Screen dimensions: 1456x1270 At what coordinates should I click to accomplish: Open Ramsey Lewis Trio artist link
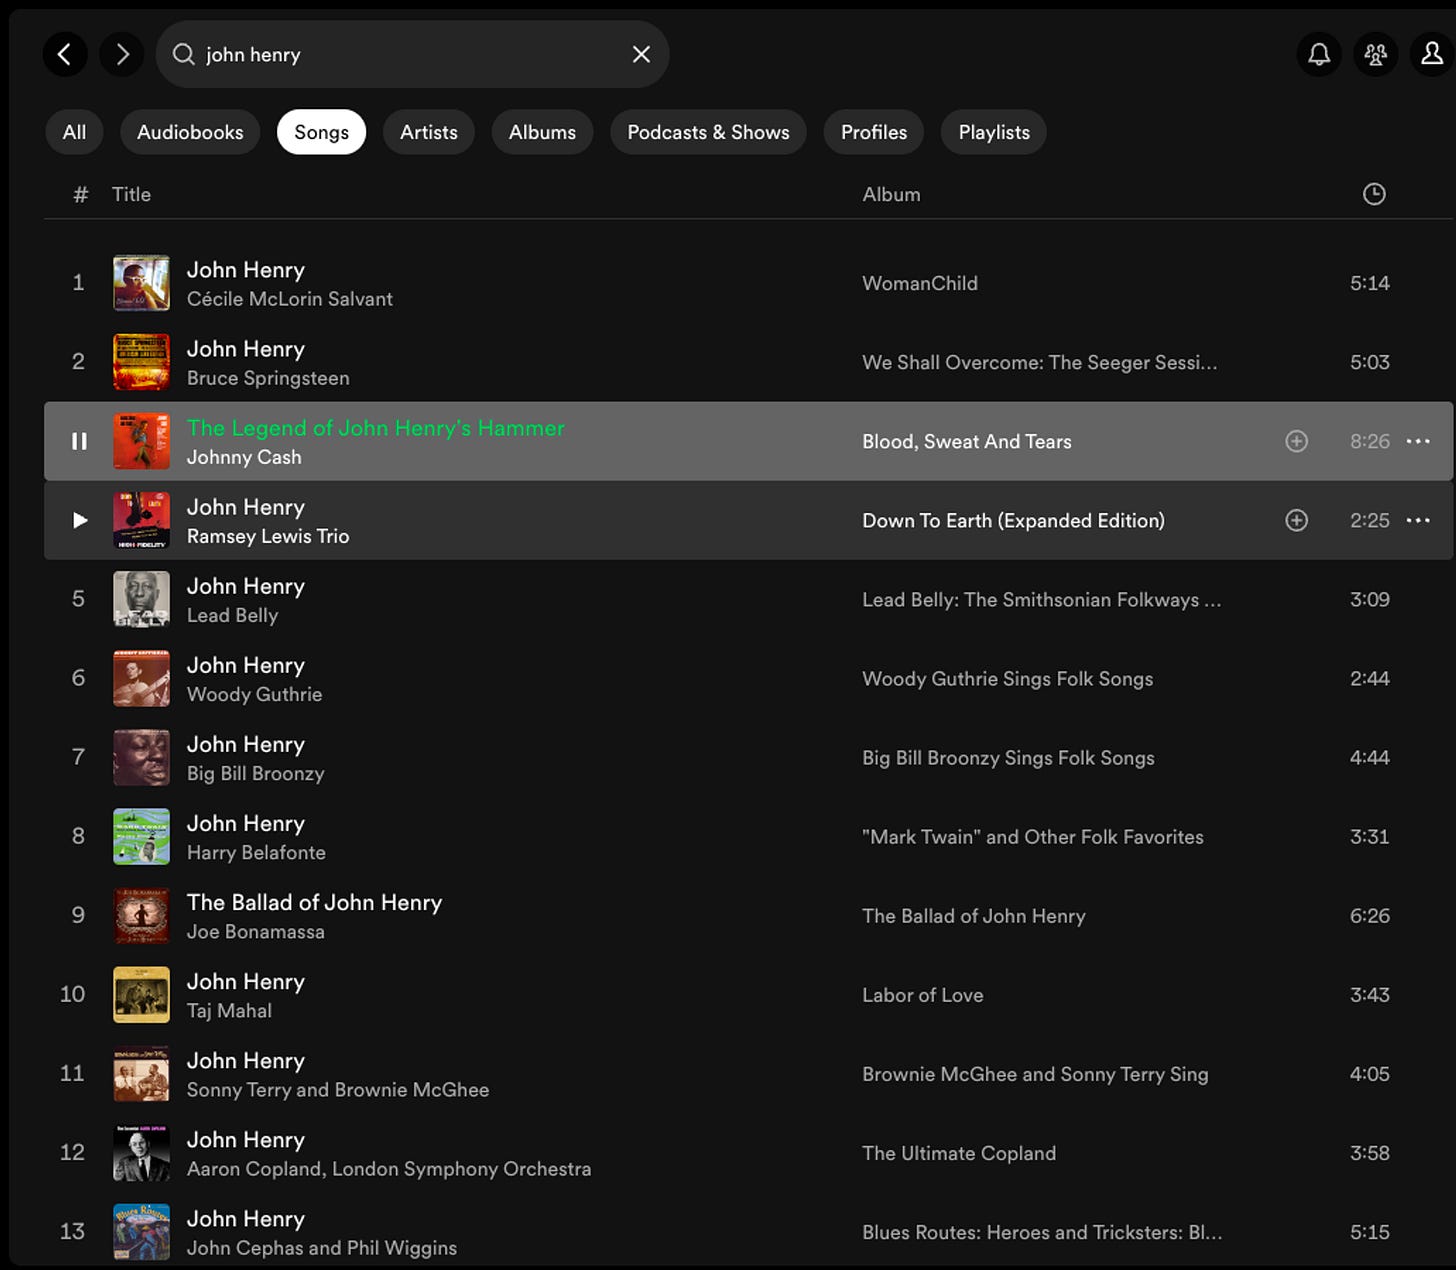268,536
